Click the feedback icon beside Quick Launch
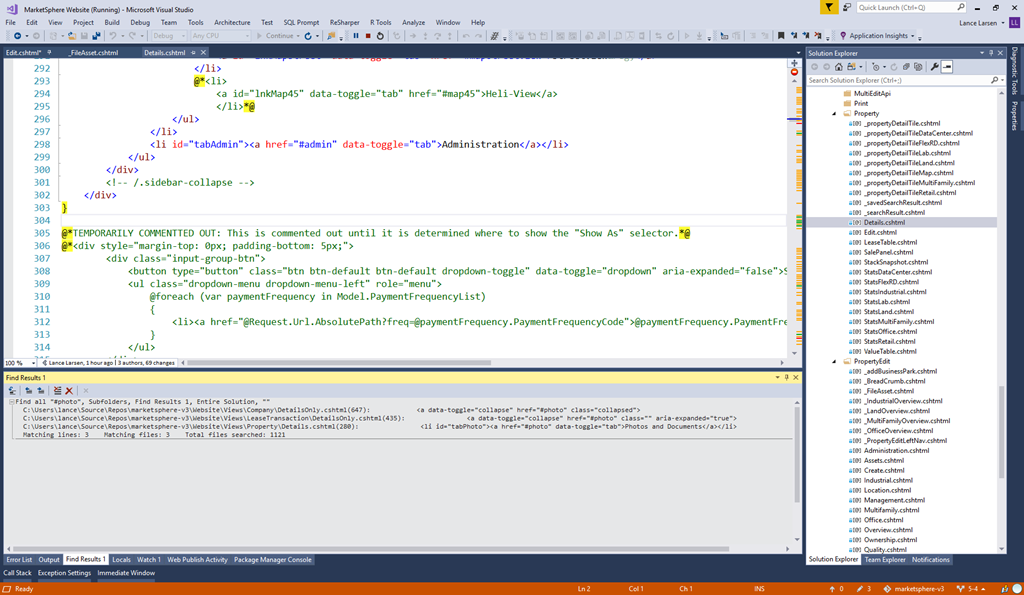Image resolution: width=1024 pixels, height=595 pixels. (847, 7)
